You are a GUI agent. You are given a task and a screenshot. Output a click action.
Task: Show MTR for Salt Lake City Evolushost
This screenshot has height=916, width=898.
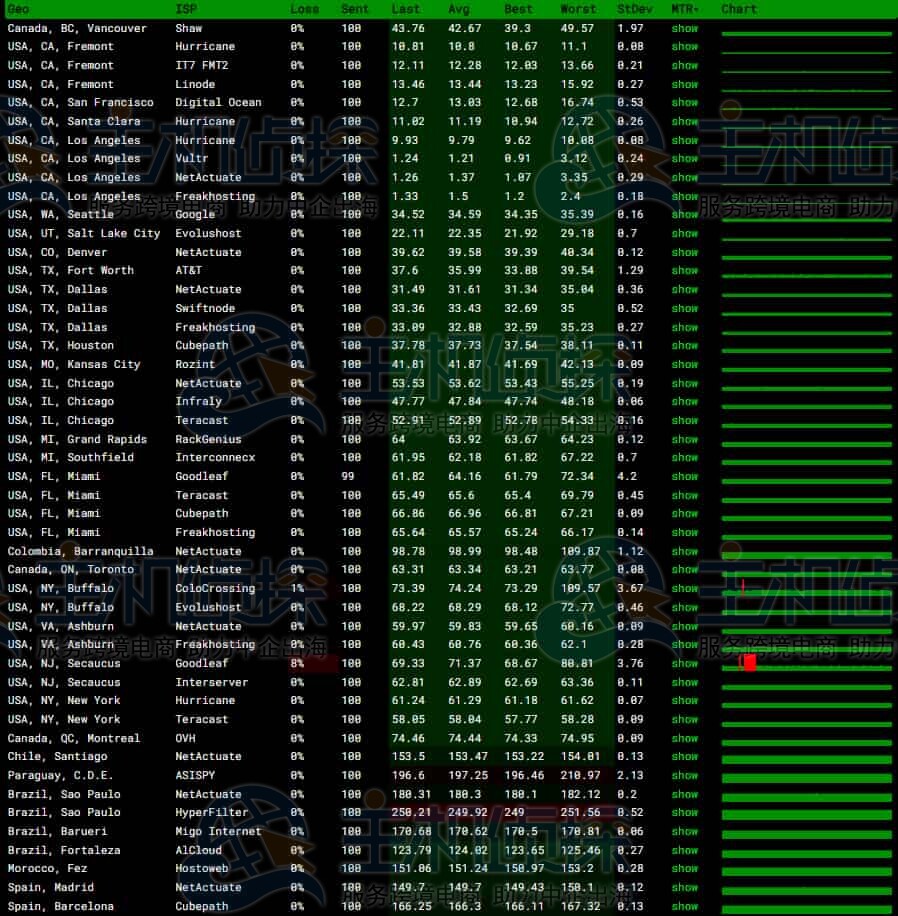pyautogui.click(x=685, y=233)
